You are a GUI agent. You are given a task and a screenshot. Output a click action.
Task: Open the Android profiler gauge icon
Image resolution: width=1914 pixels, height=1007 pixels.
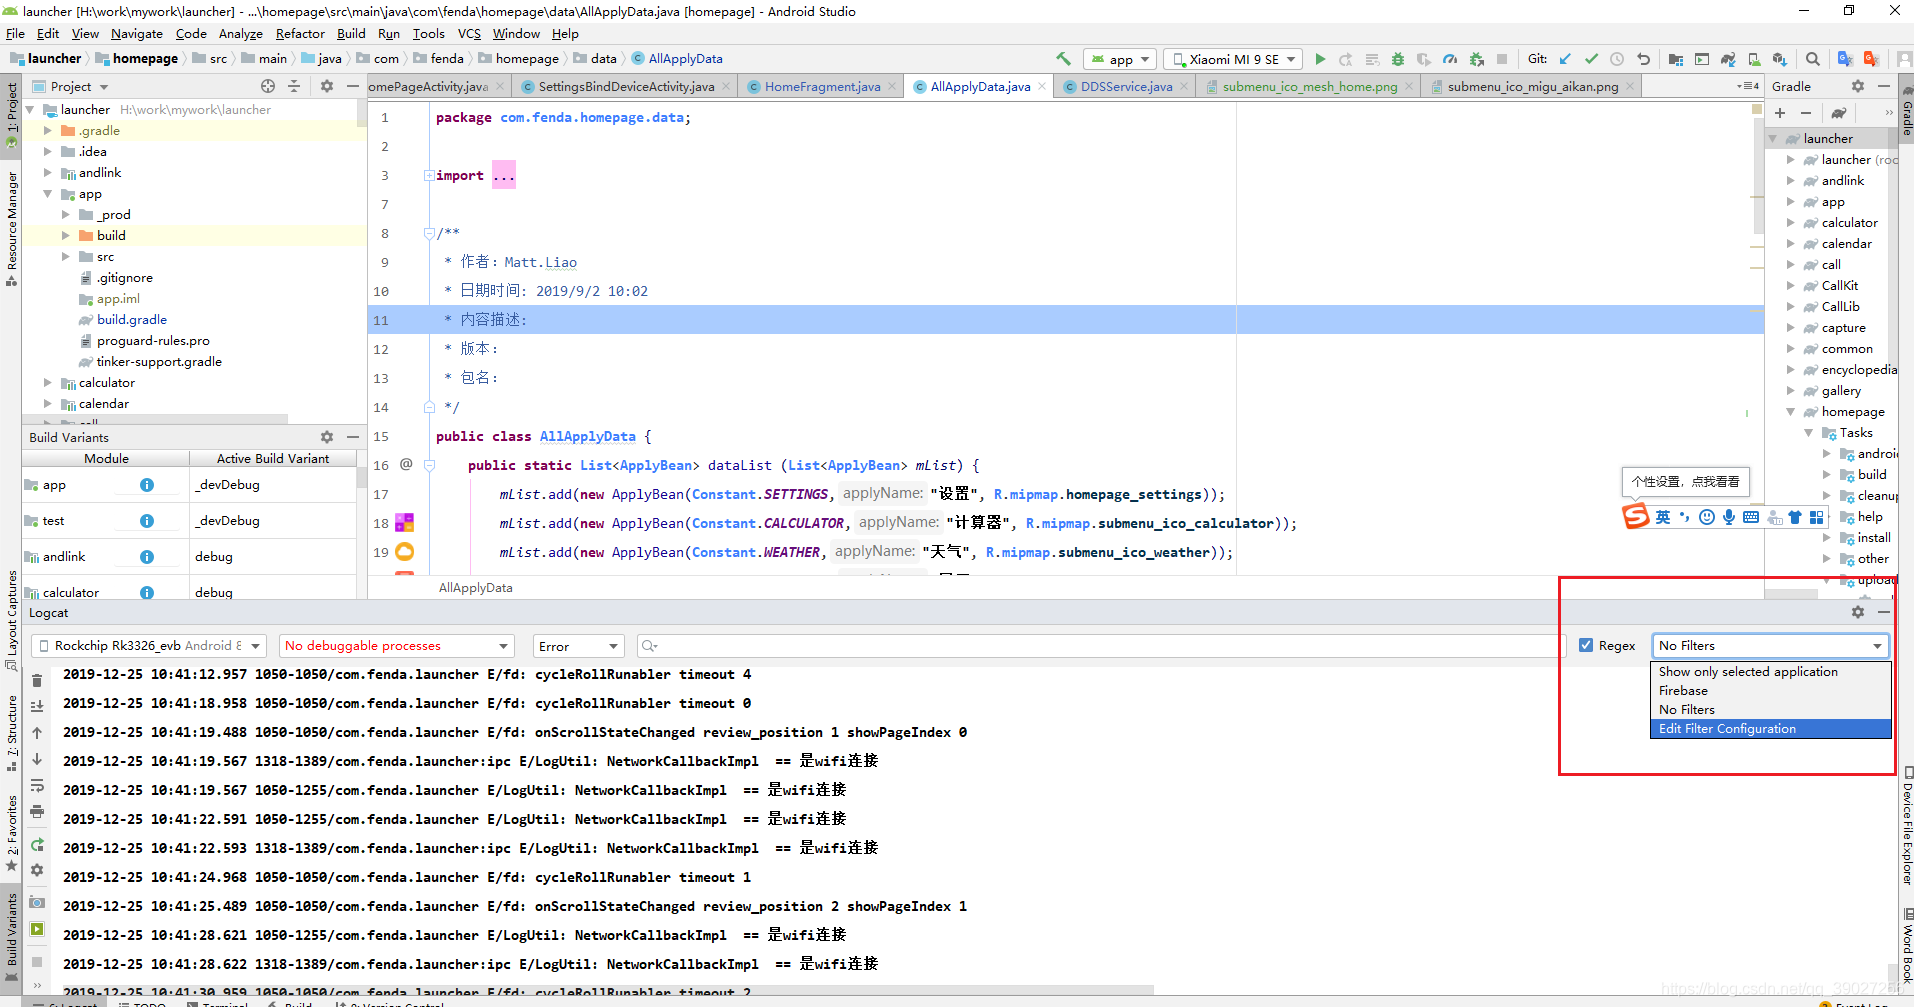(x=1450, y=59)
